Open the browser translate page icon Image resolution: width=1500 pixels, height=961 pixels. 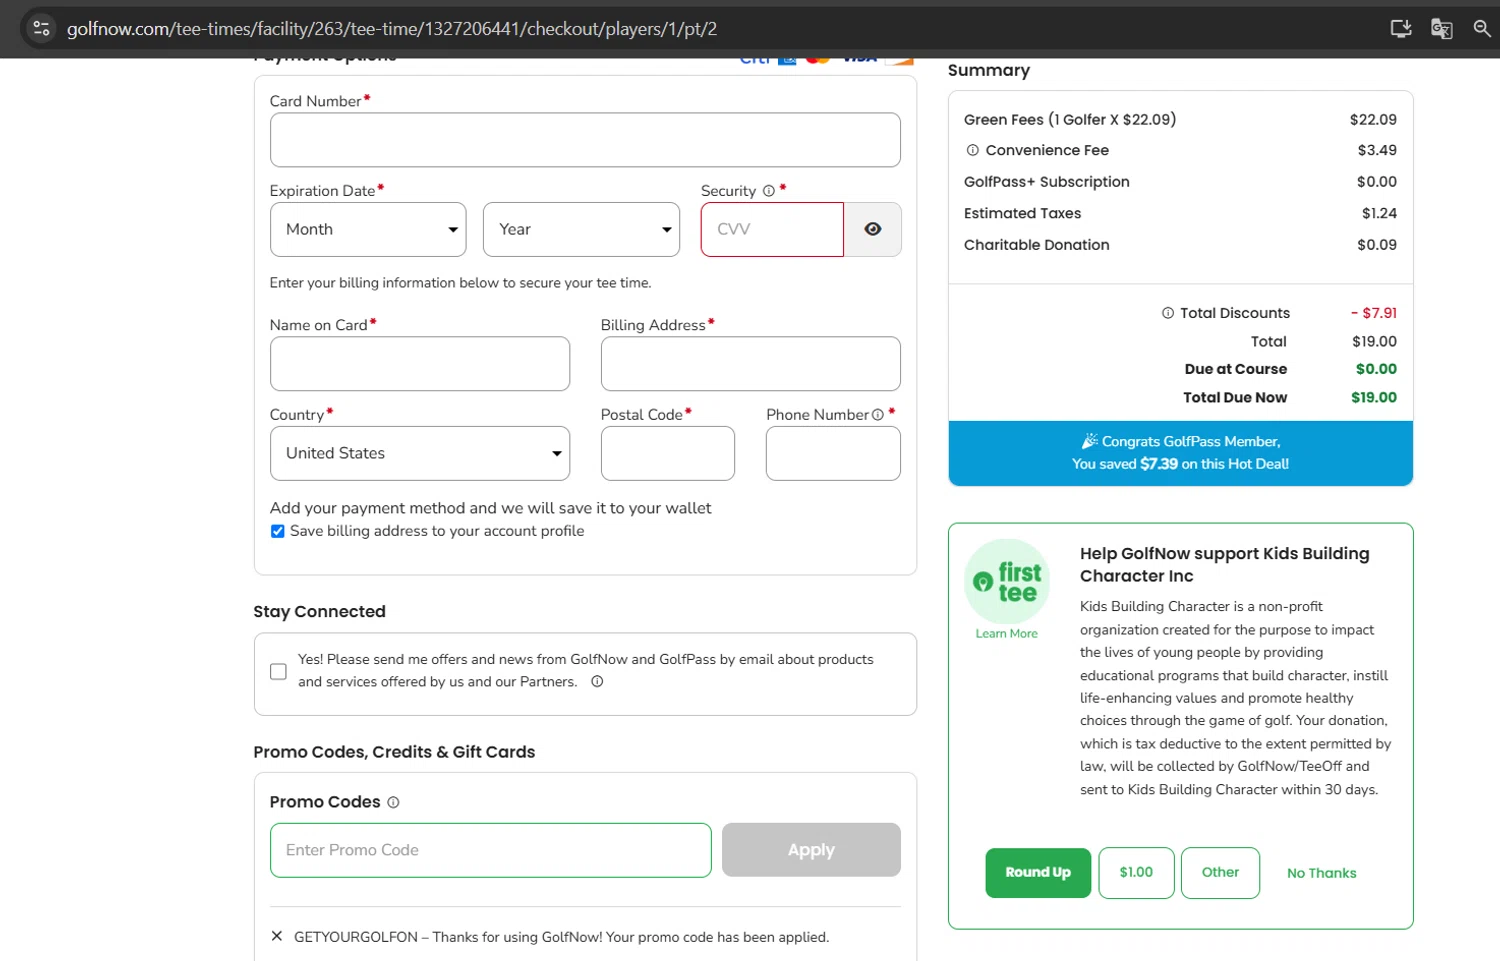click(1441, 28)
